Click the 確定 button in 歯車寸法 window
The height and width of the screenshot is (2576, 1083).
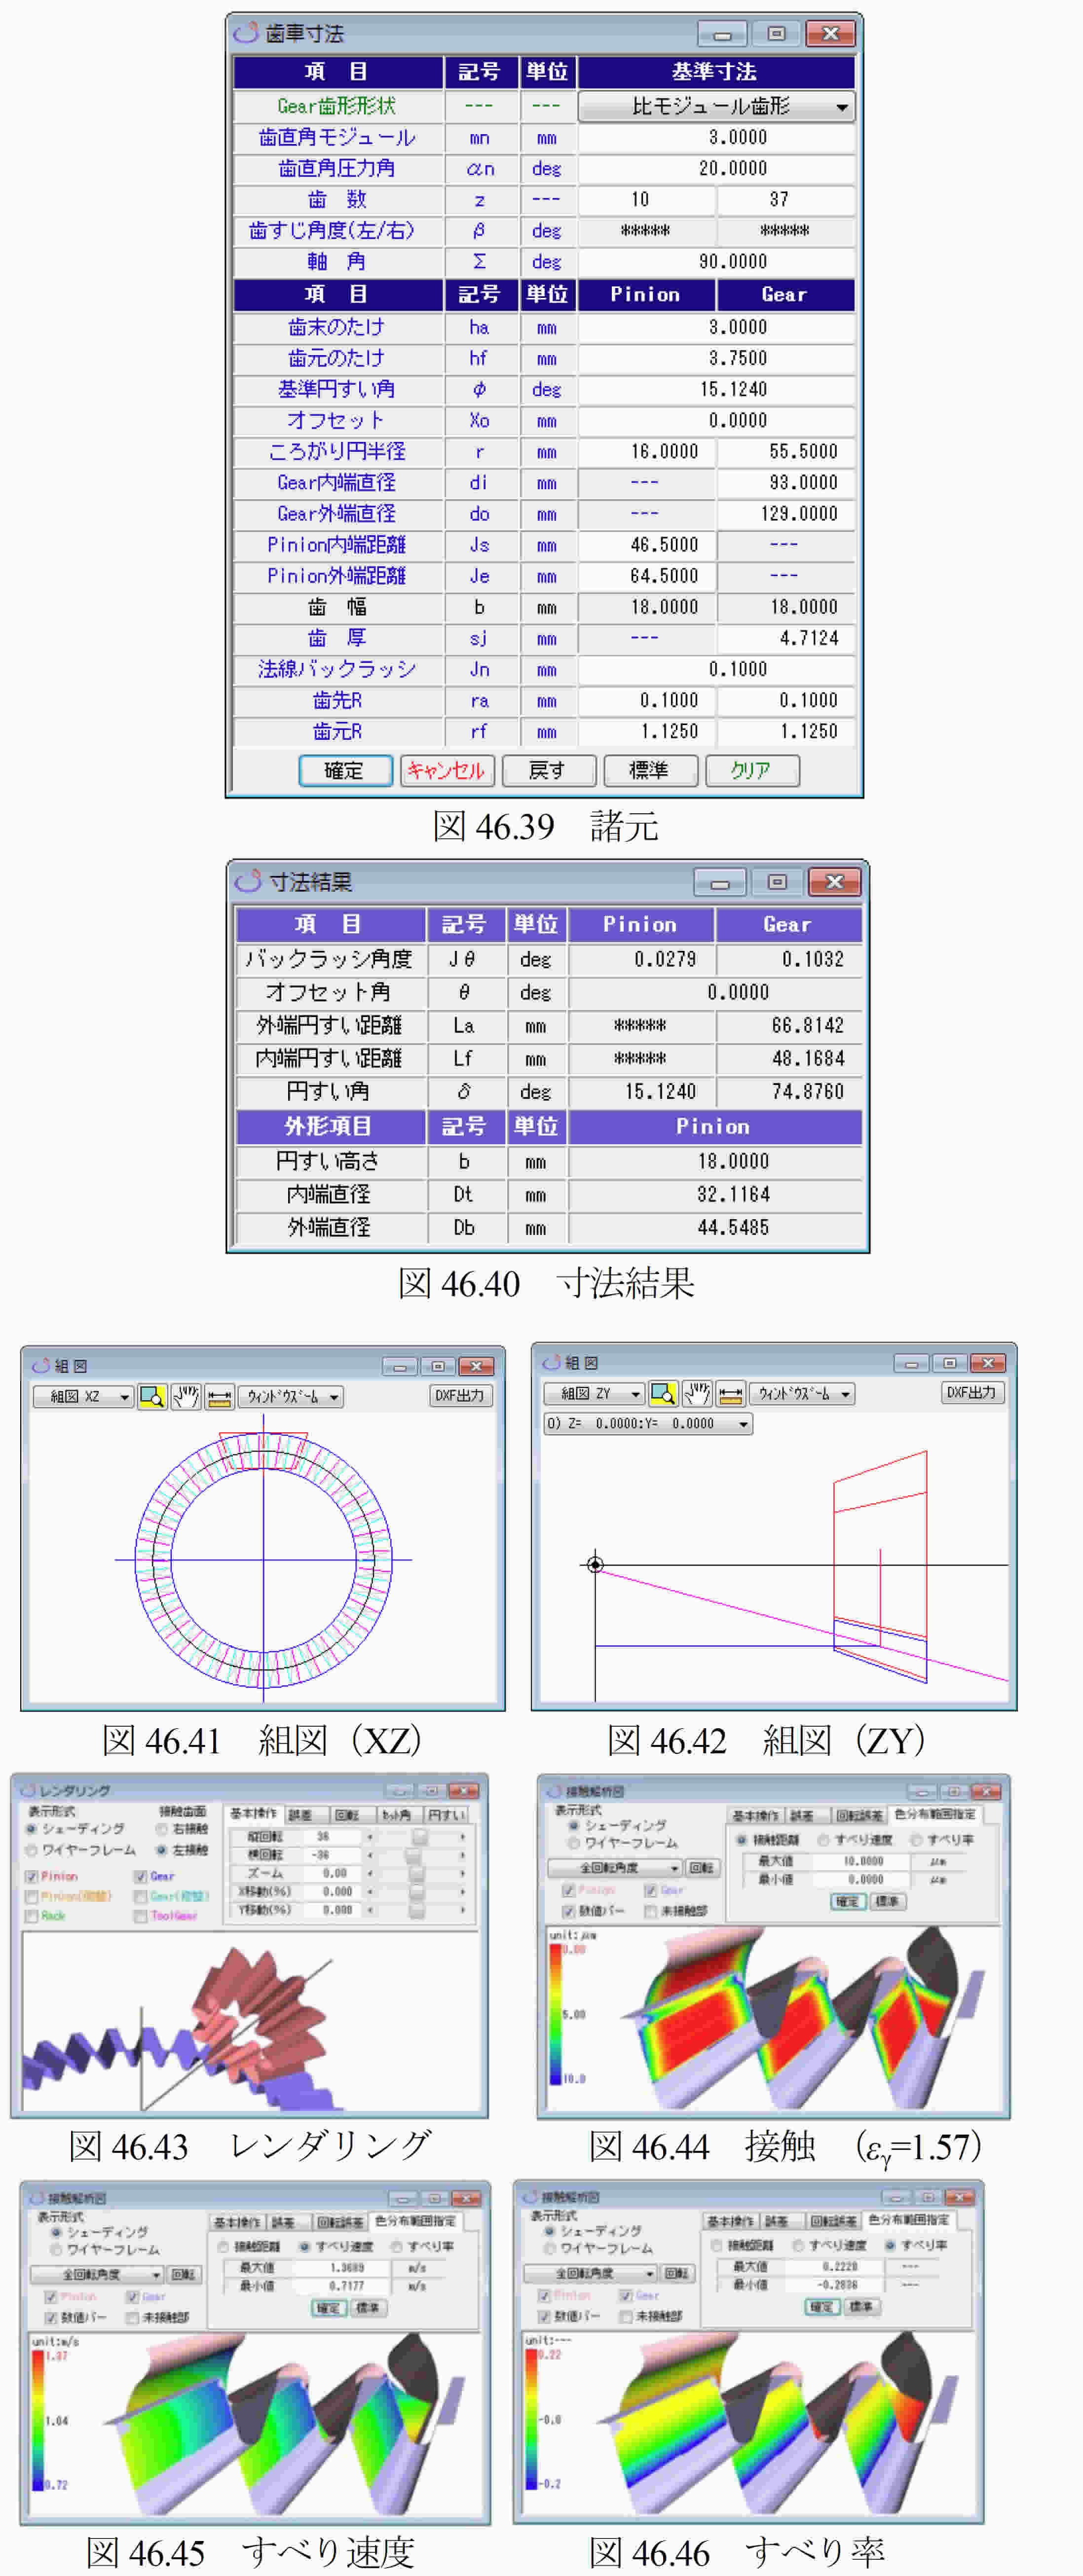345,770
